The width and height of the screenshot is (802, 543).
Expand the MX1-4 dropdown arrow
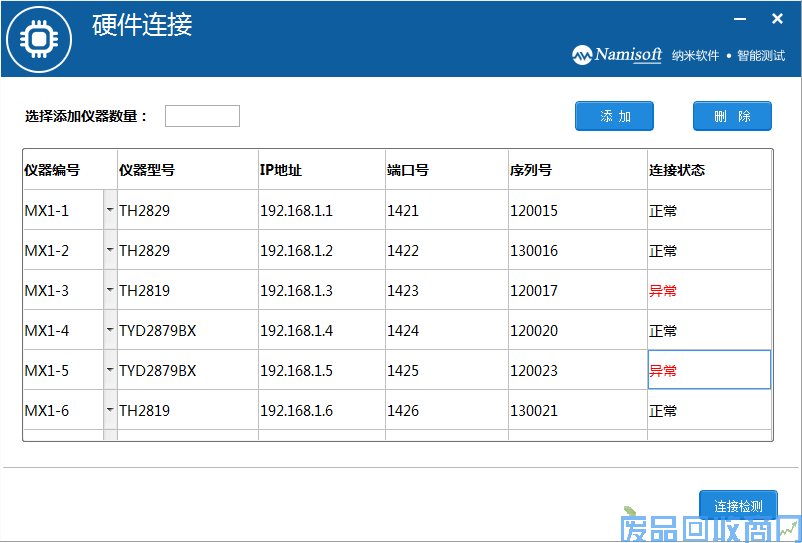[x=110, y=330]
